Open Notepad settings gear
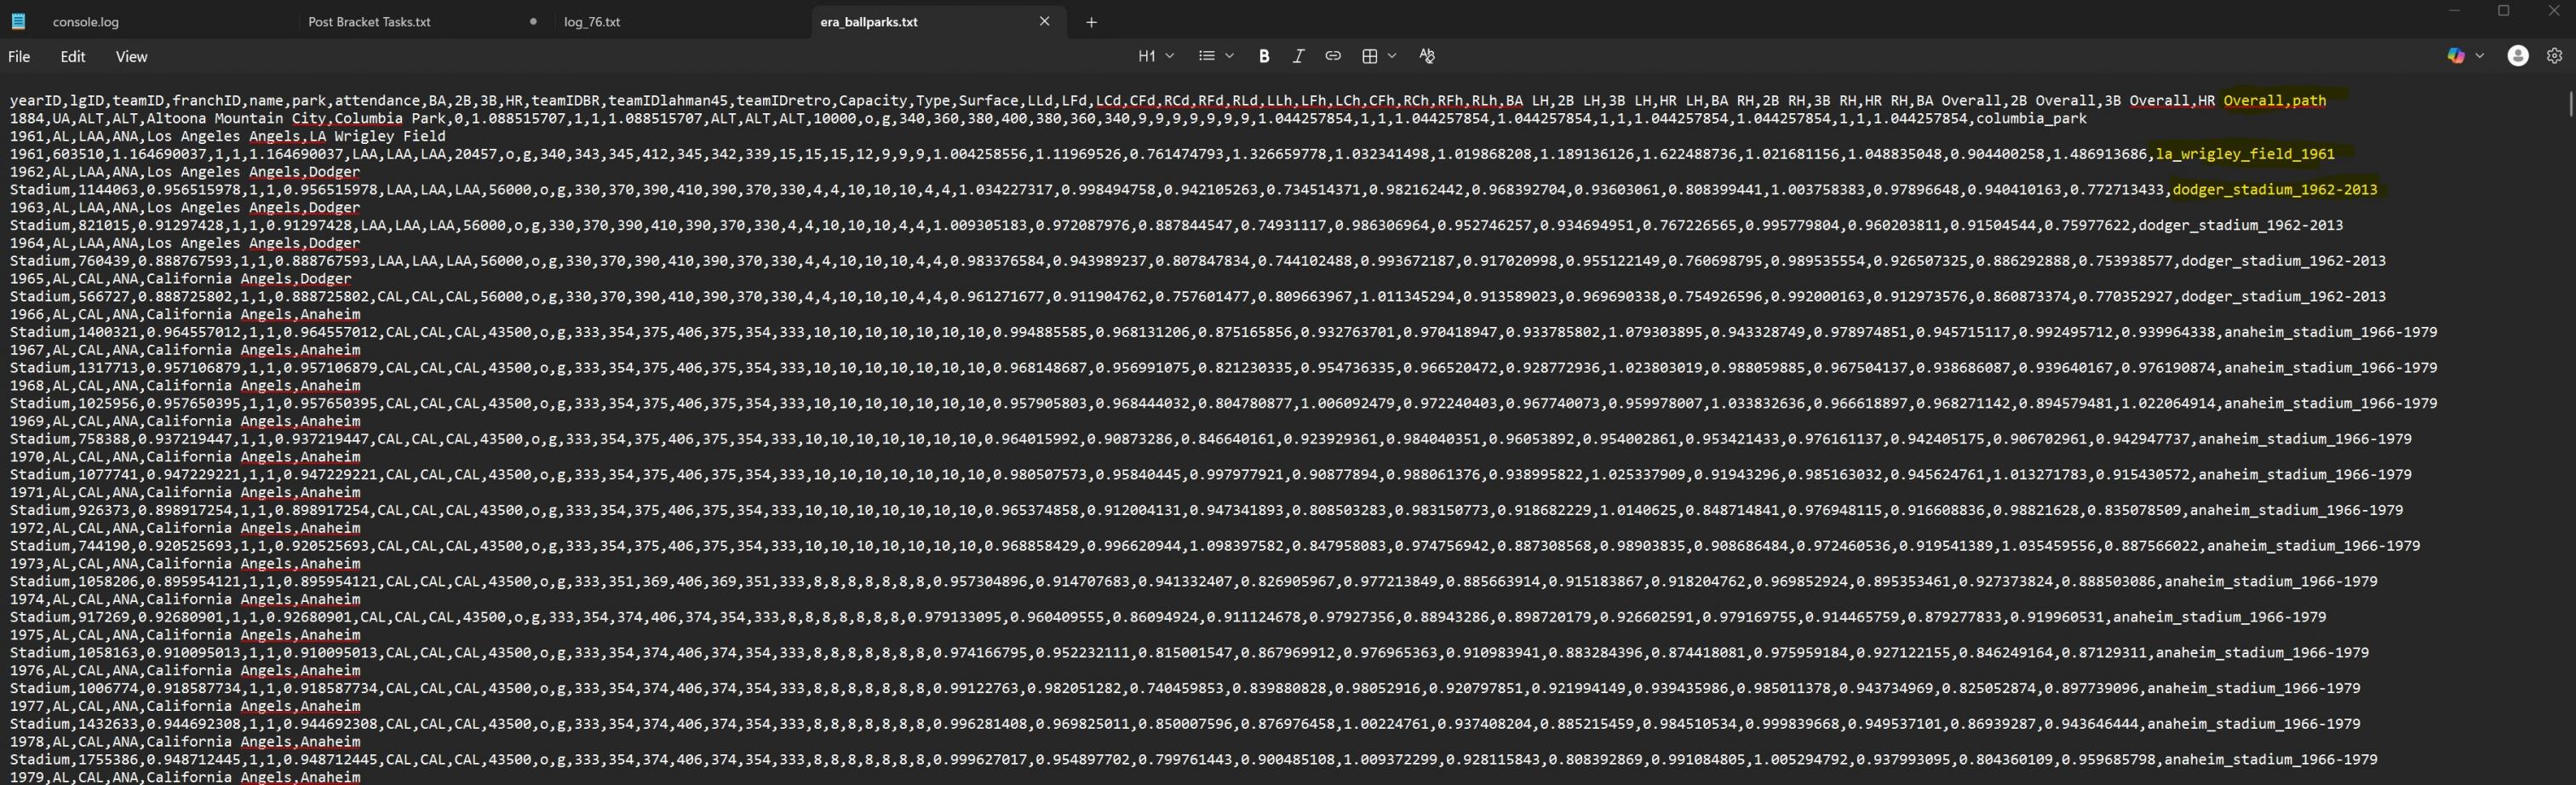This screenshot has height=785, width=2576. [x=2554, y=56]
